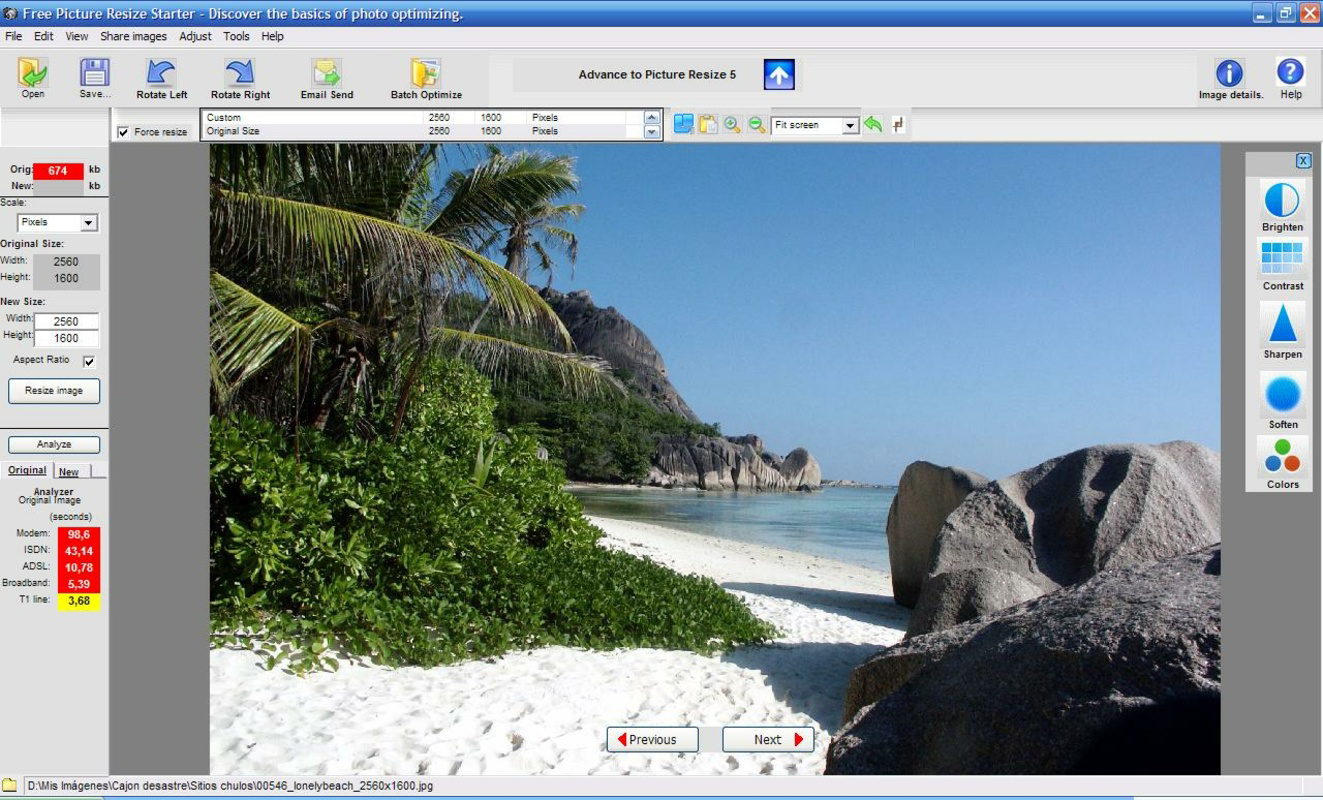This screenshot has width=1323, height=800.
Task: Open the Share images menu
Action: point(133,36)
